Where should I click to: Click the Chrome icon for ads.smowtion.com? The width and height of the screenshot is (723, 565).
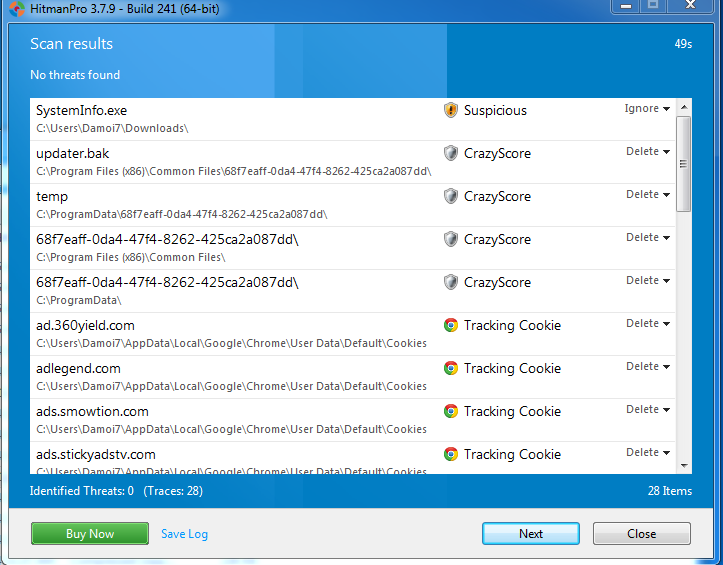(x=450, y=411)
